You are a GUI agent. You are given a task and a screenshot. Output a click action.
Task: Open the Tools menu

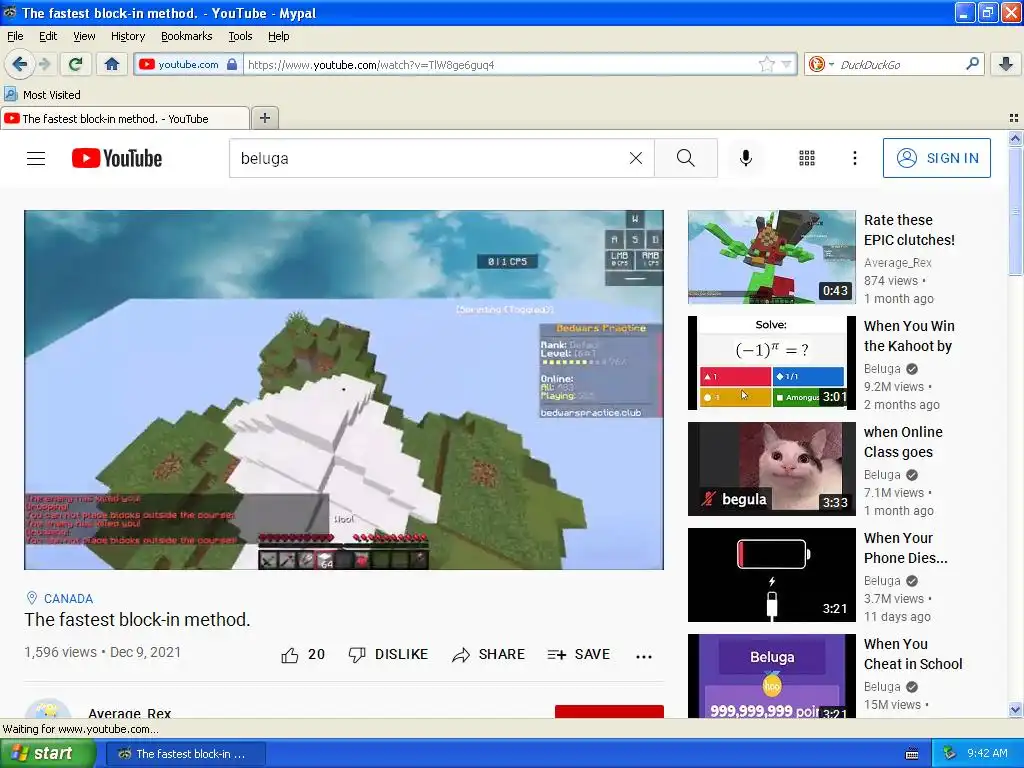tap(240, 36)
